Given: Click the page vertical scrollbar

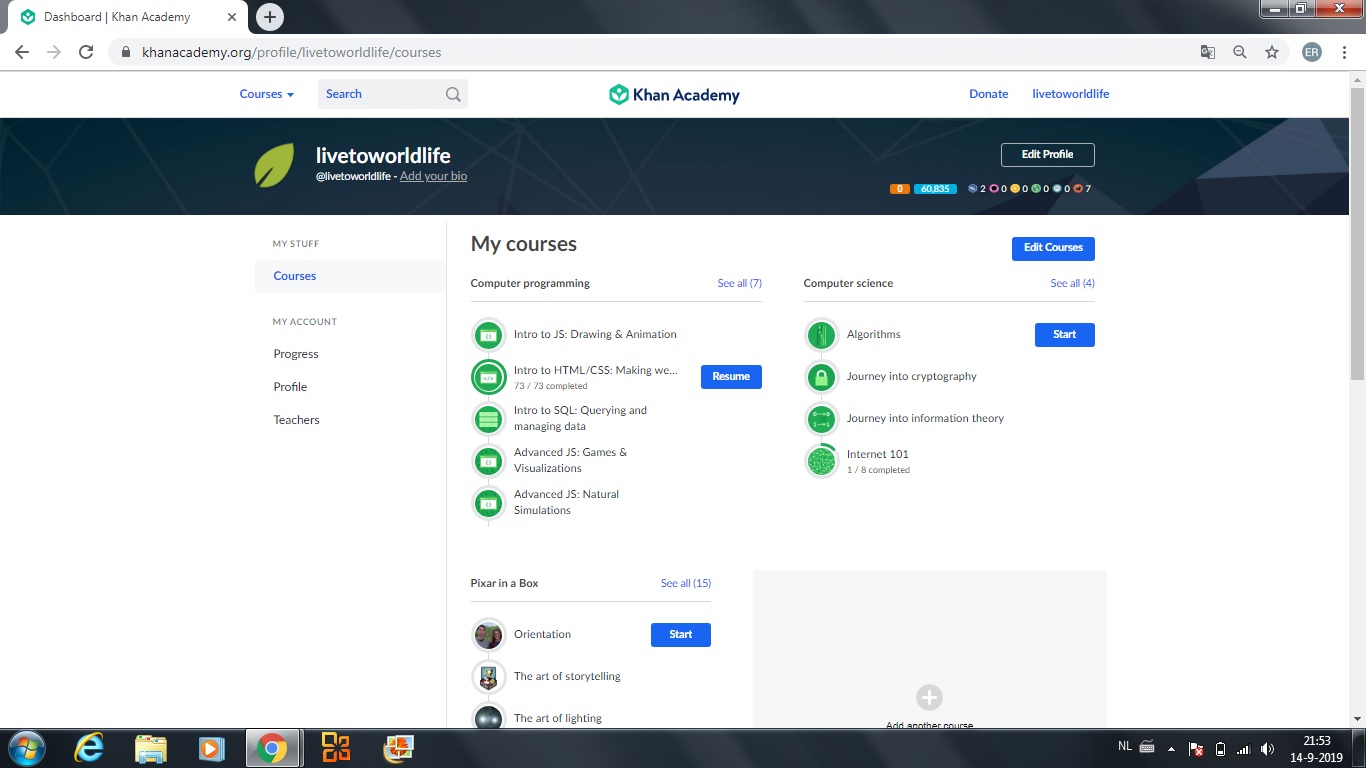Looking at the screenshot, I should (1357, 234).
